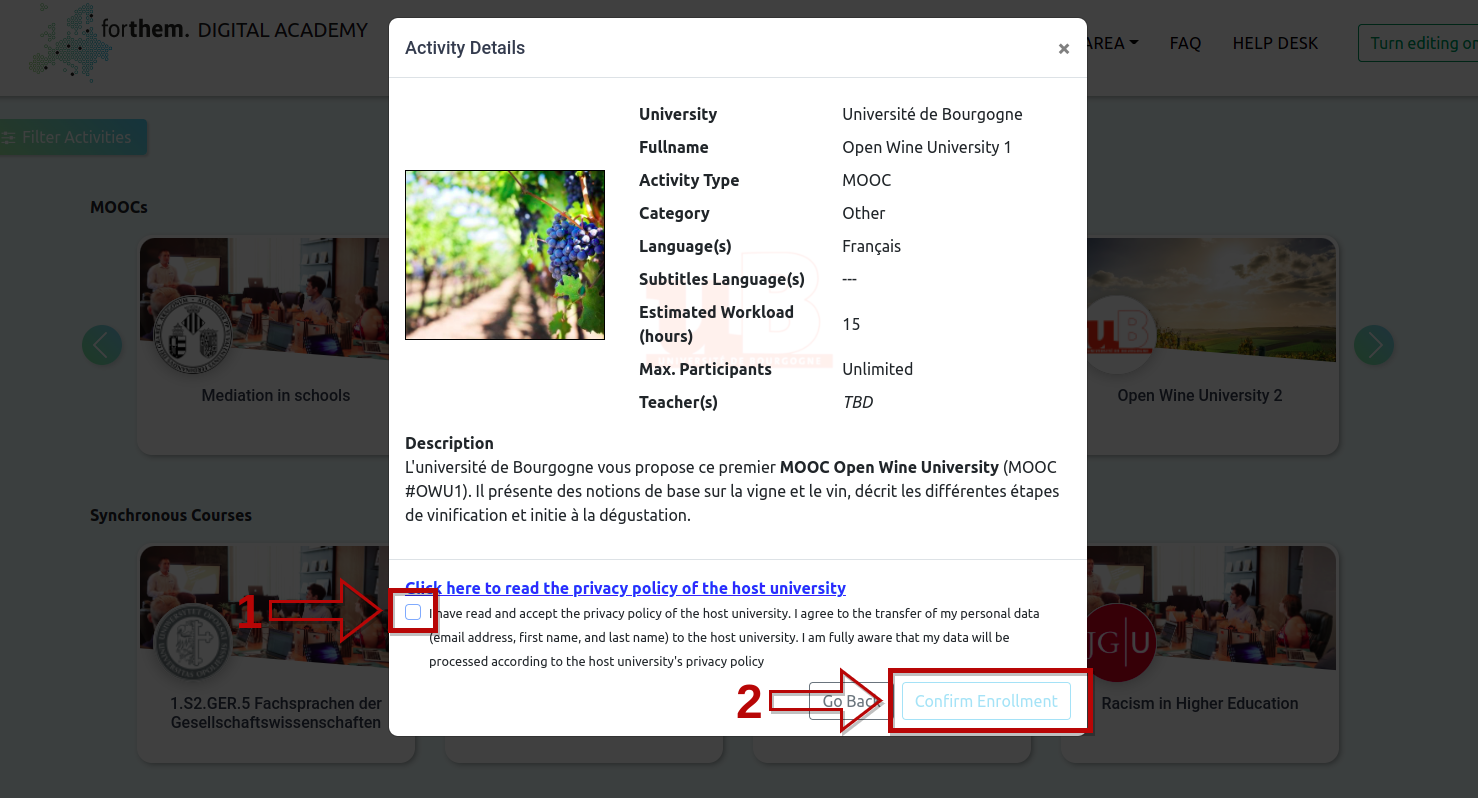Click the uB logo on Open Wine University 2

tap(1118, 336)
